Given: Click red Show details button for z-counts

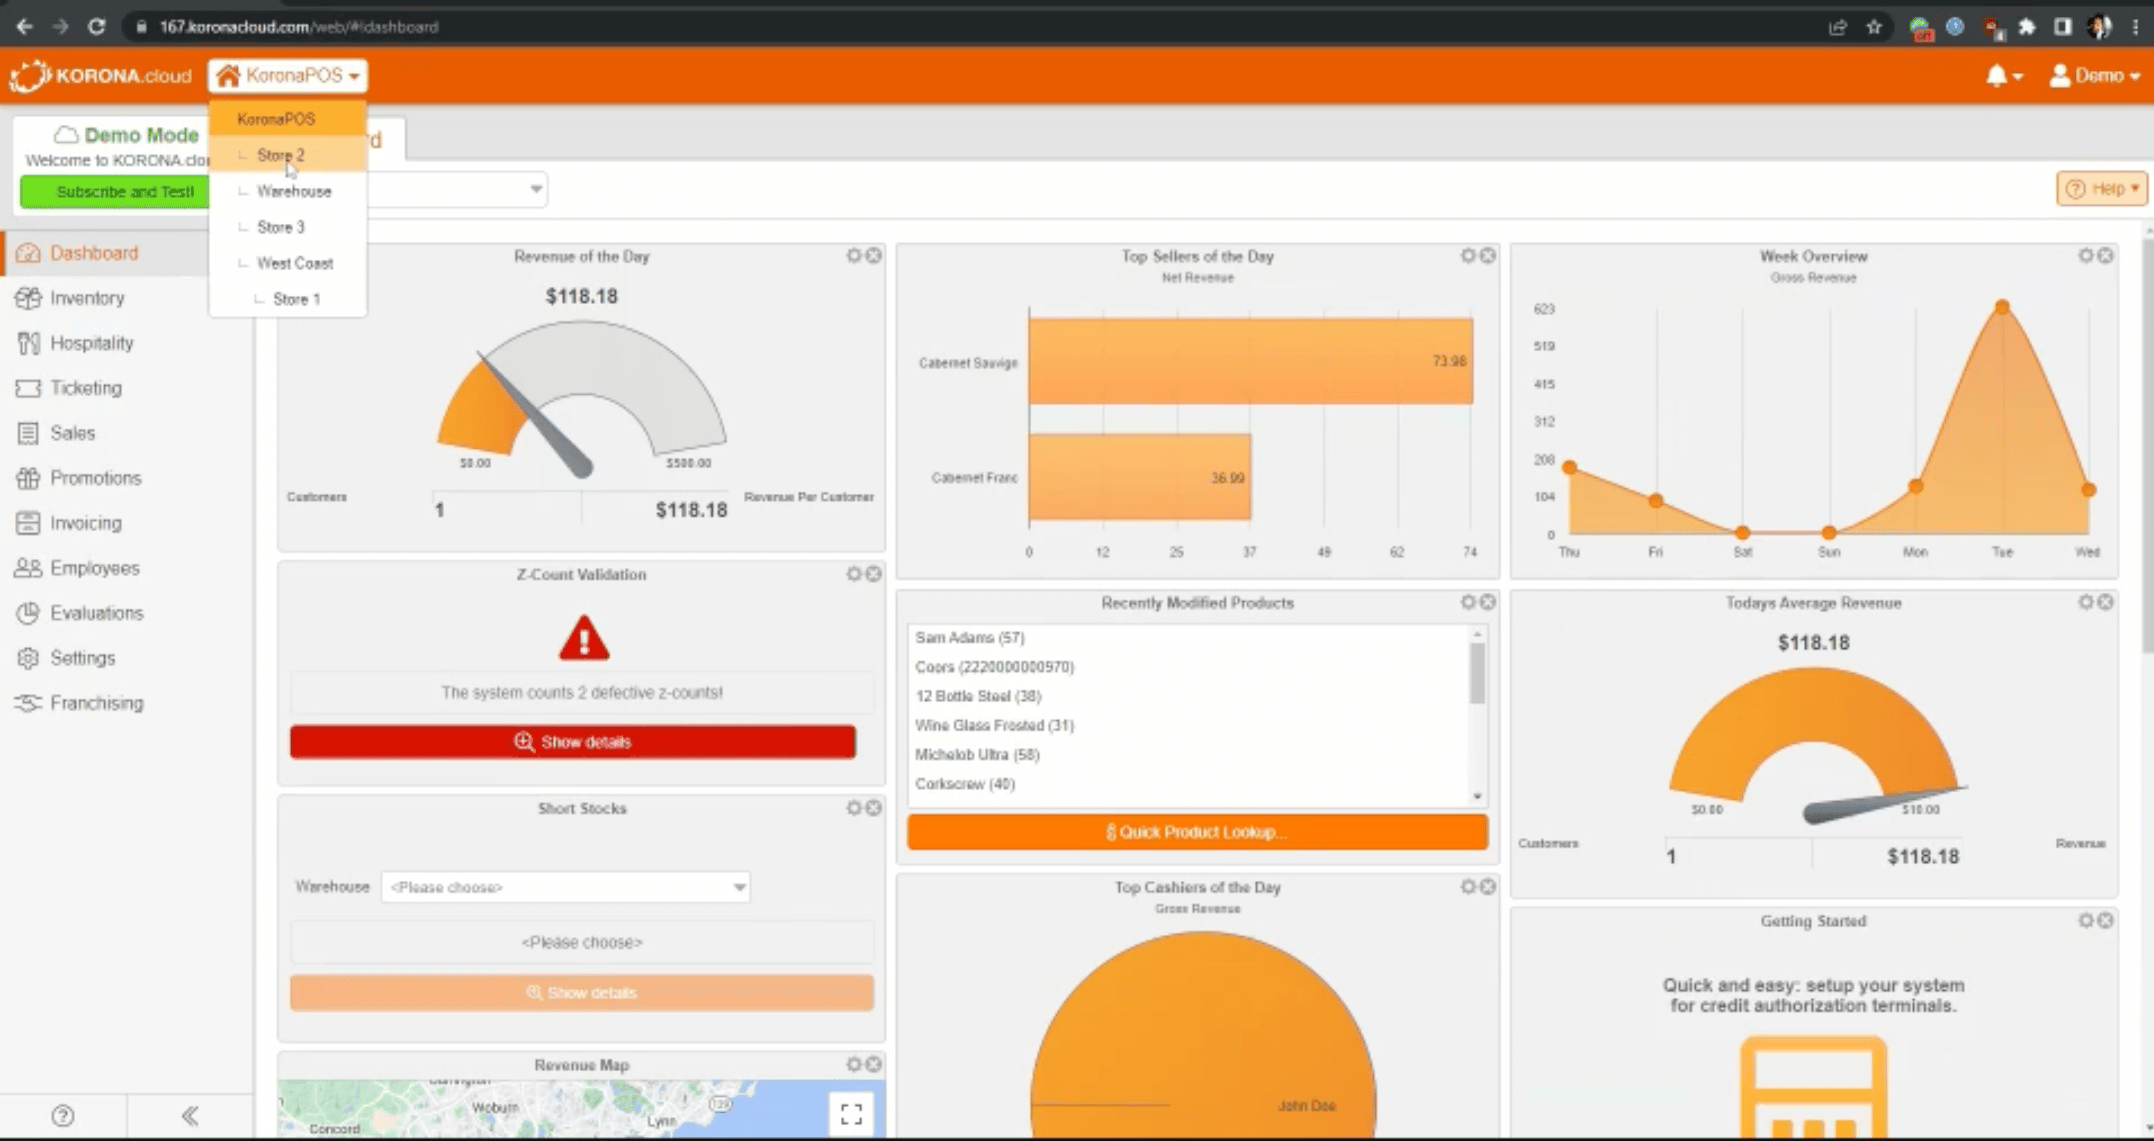Looking at the screenshot, I should [573, 742].
